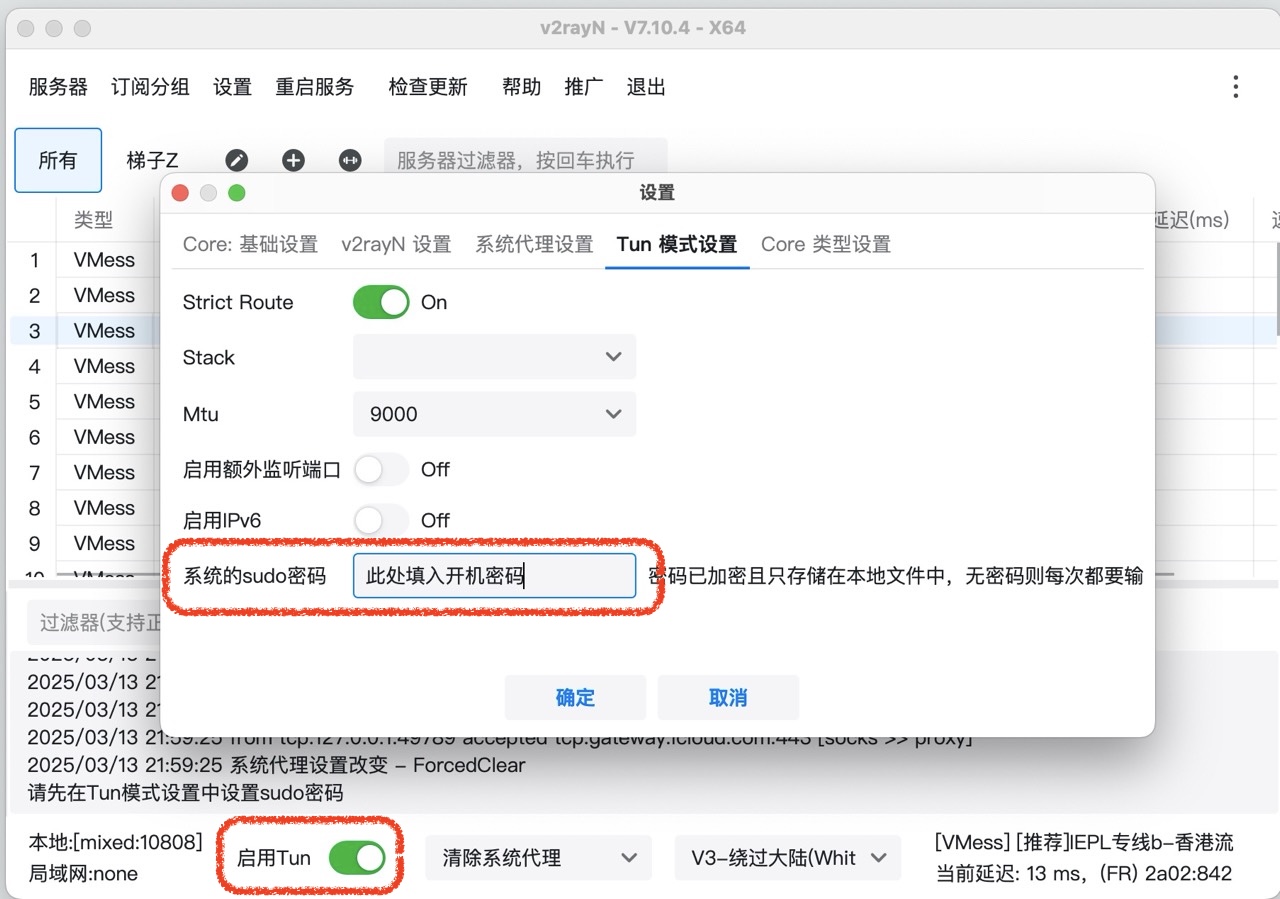This screenshot has width=1280, height=899.
Task: Switch to the Core 类型设置 tab
Action: pos(825,244)
